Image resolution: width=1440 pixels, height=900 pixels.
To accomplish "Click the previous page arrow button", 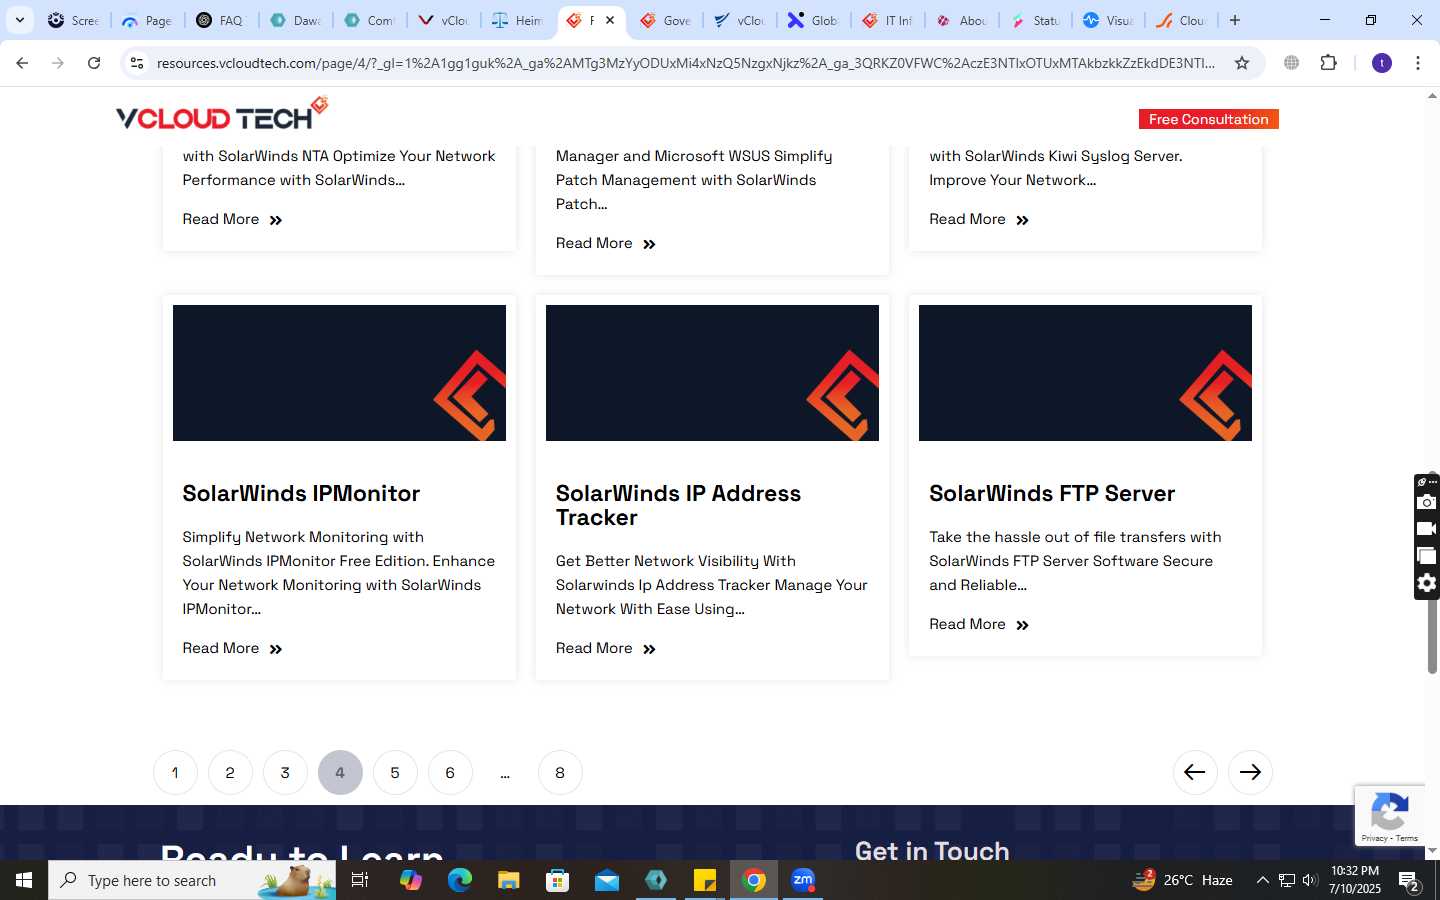I will pos(1195,772).
